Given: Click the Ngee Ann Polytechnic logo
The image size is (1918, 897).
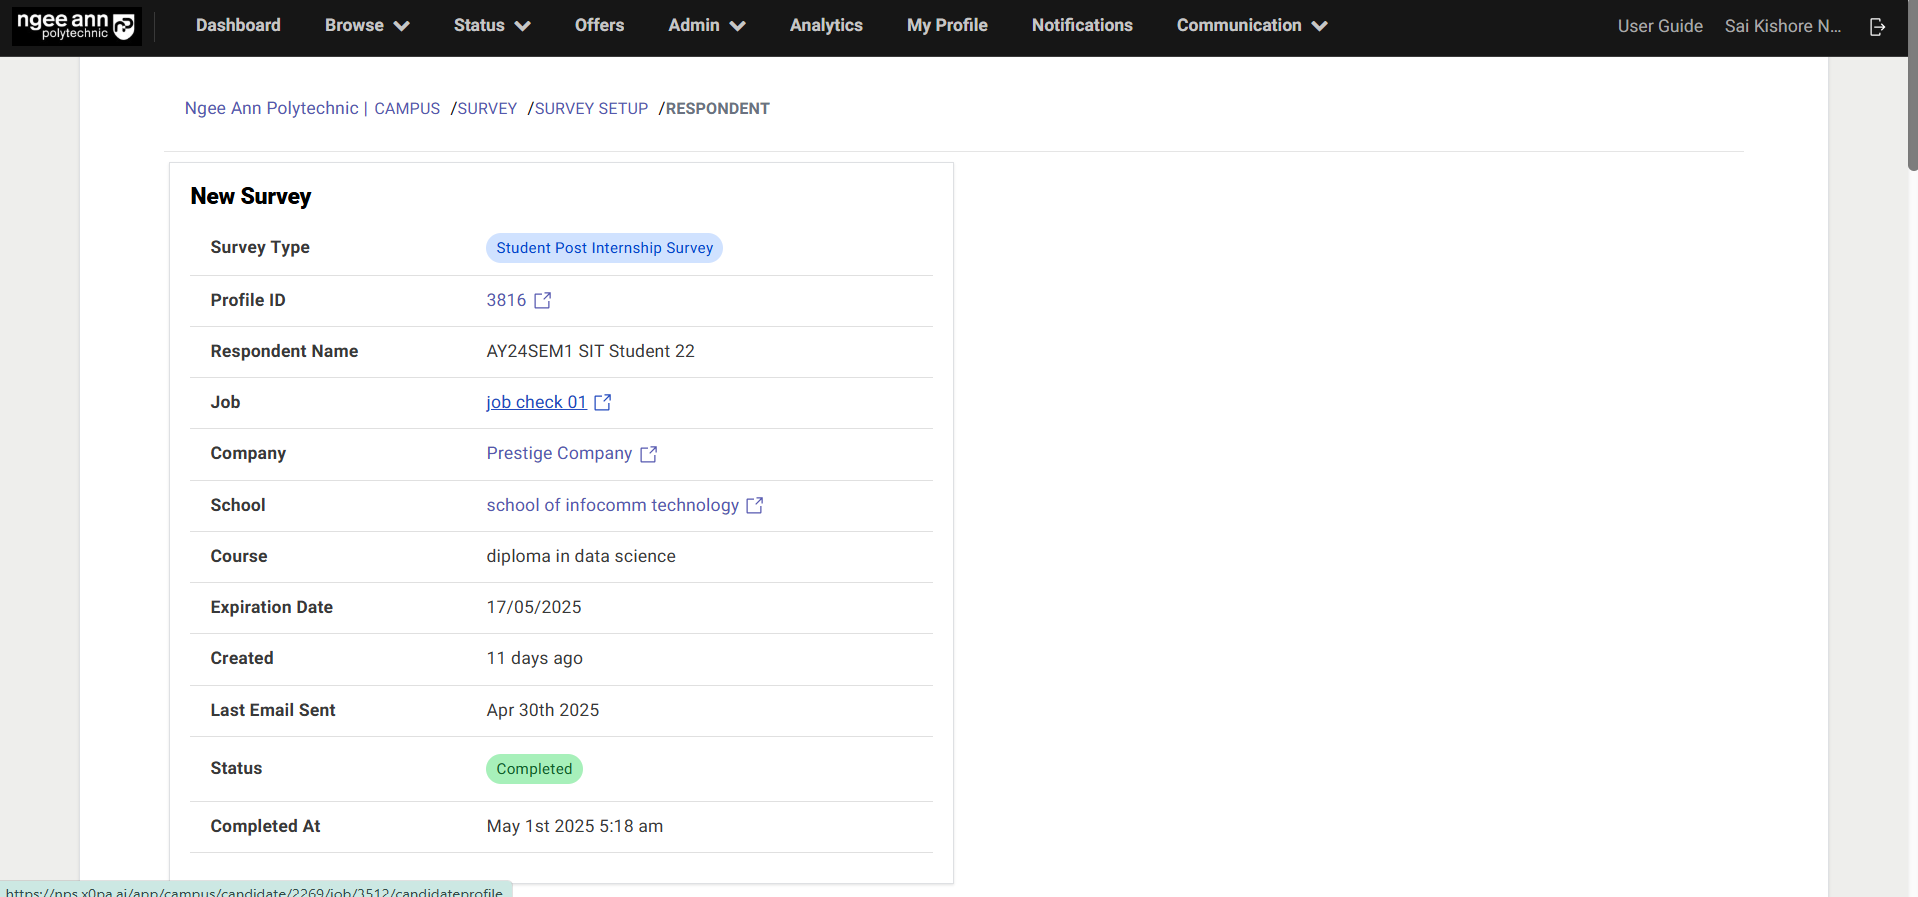Looking at the screenshot, I should (x=76, y=26).
